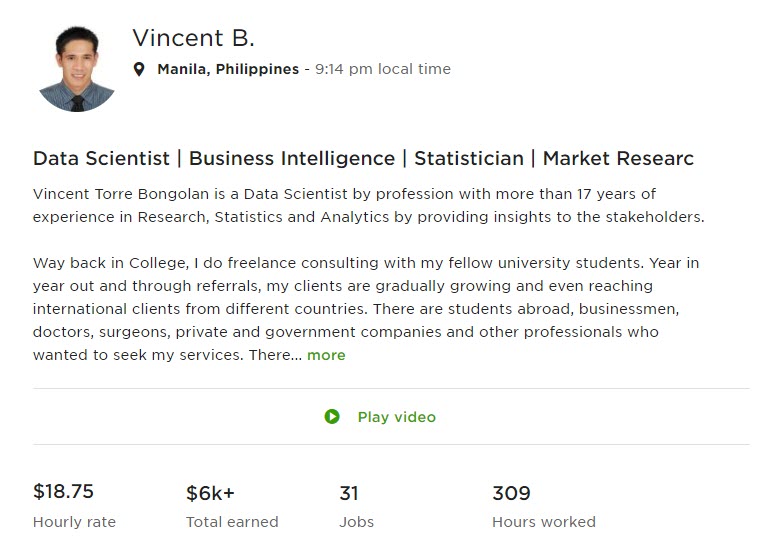This screenshot has width=778, height=559.
Task: Click the first overview paragraph about Vincent Torre Bongolan
Action: click(369, 205)
